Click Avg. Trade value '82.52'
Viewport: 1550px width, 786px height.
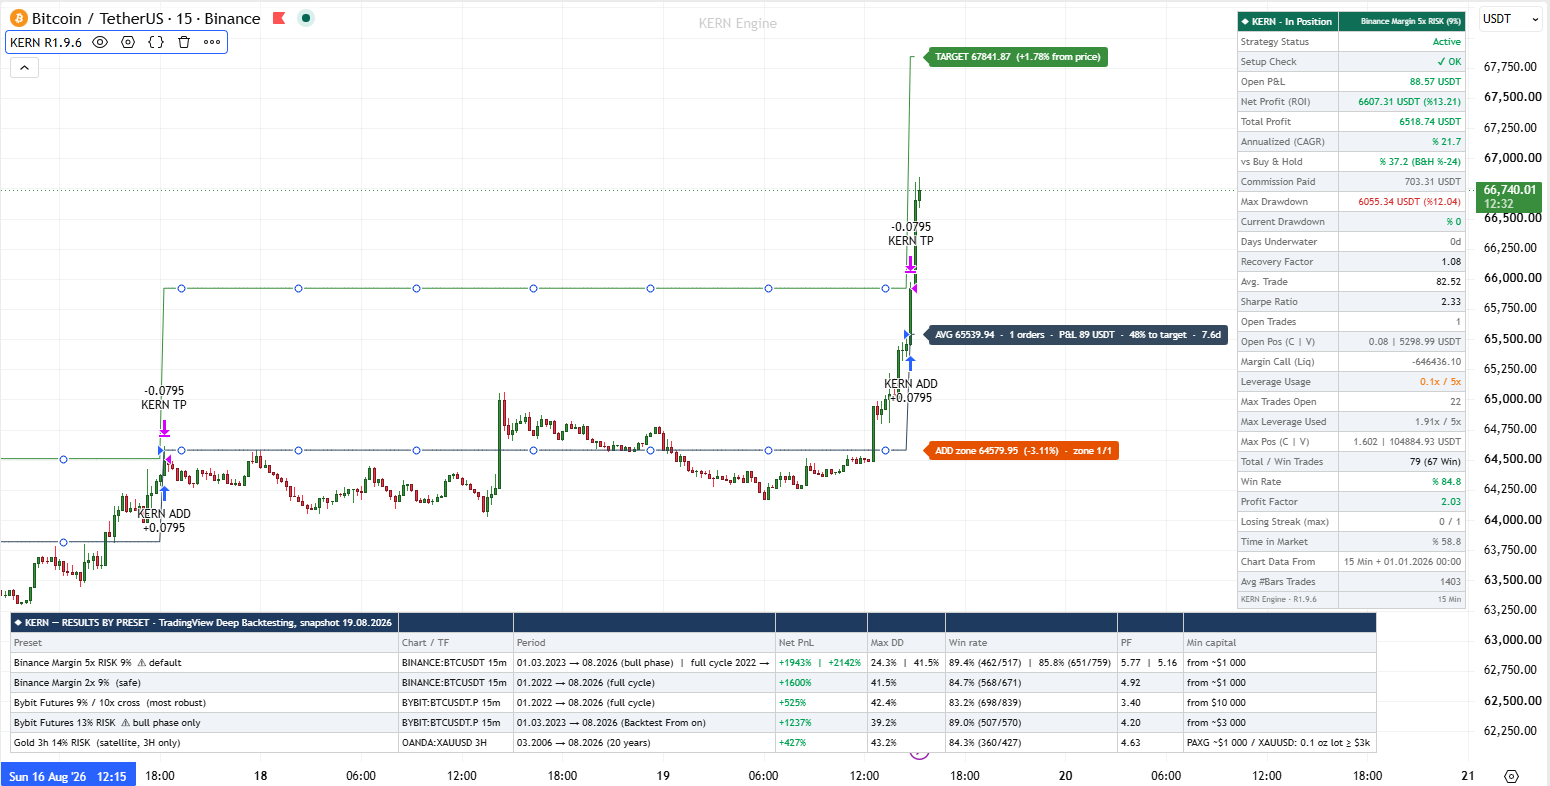1448,282
